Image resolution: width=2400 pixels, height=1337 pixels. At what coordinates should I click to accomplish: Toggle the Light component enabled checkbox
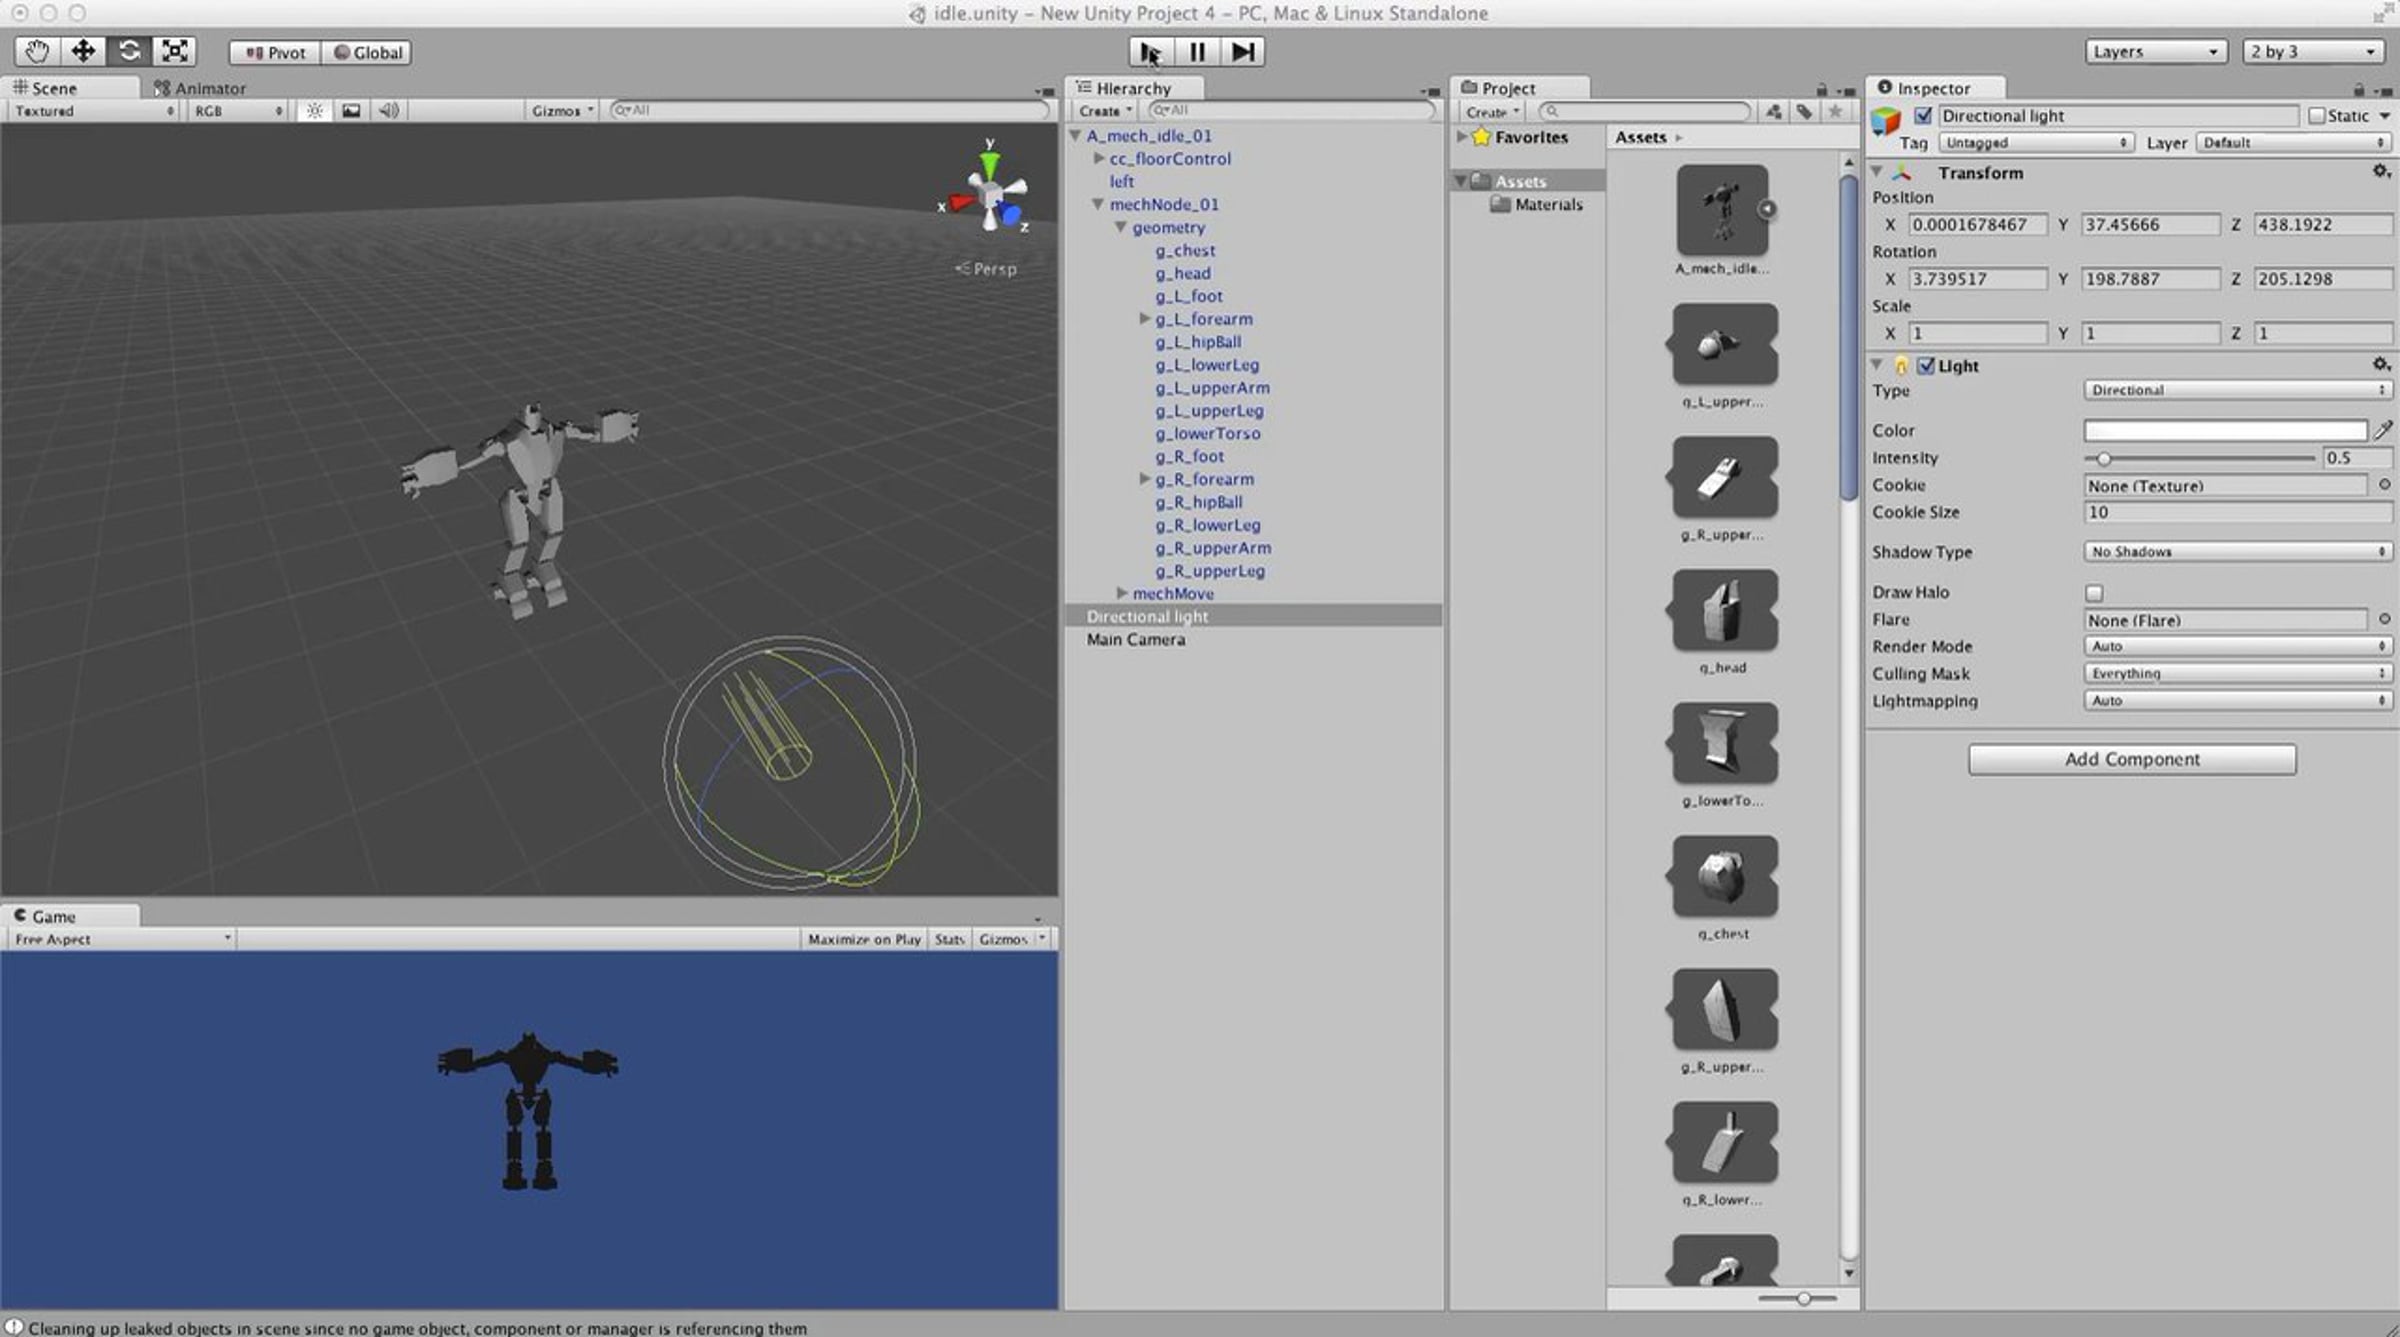[1926, 365]
